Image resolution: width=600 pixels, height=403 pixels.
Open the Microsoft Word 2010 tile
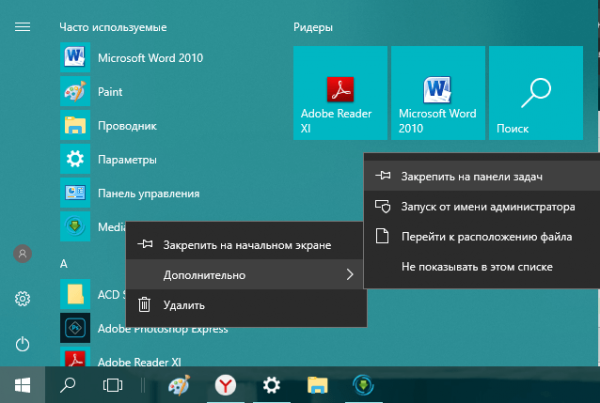click(x=438, y=93)
